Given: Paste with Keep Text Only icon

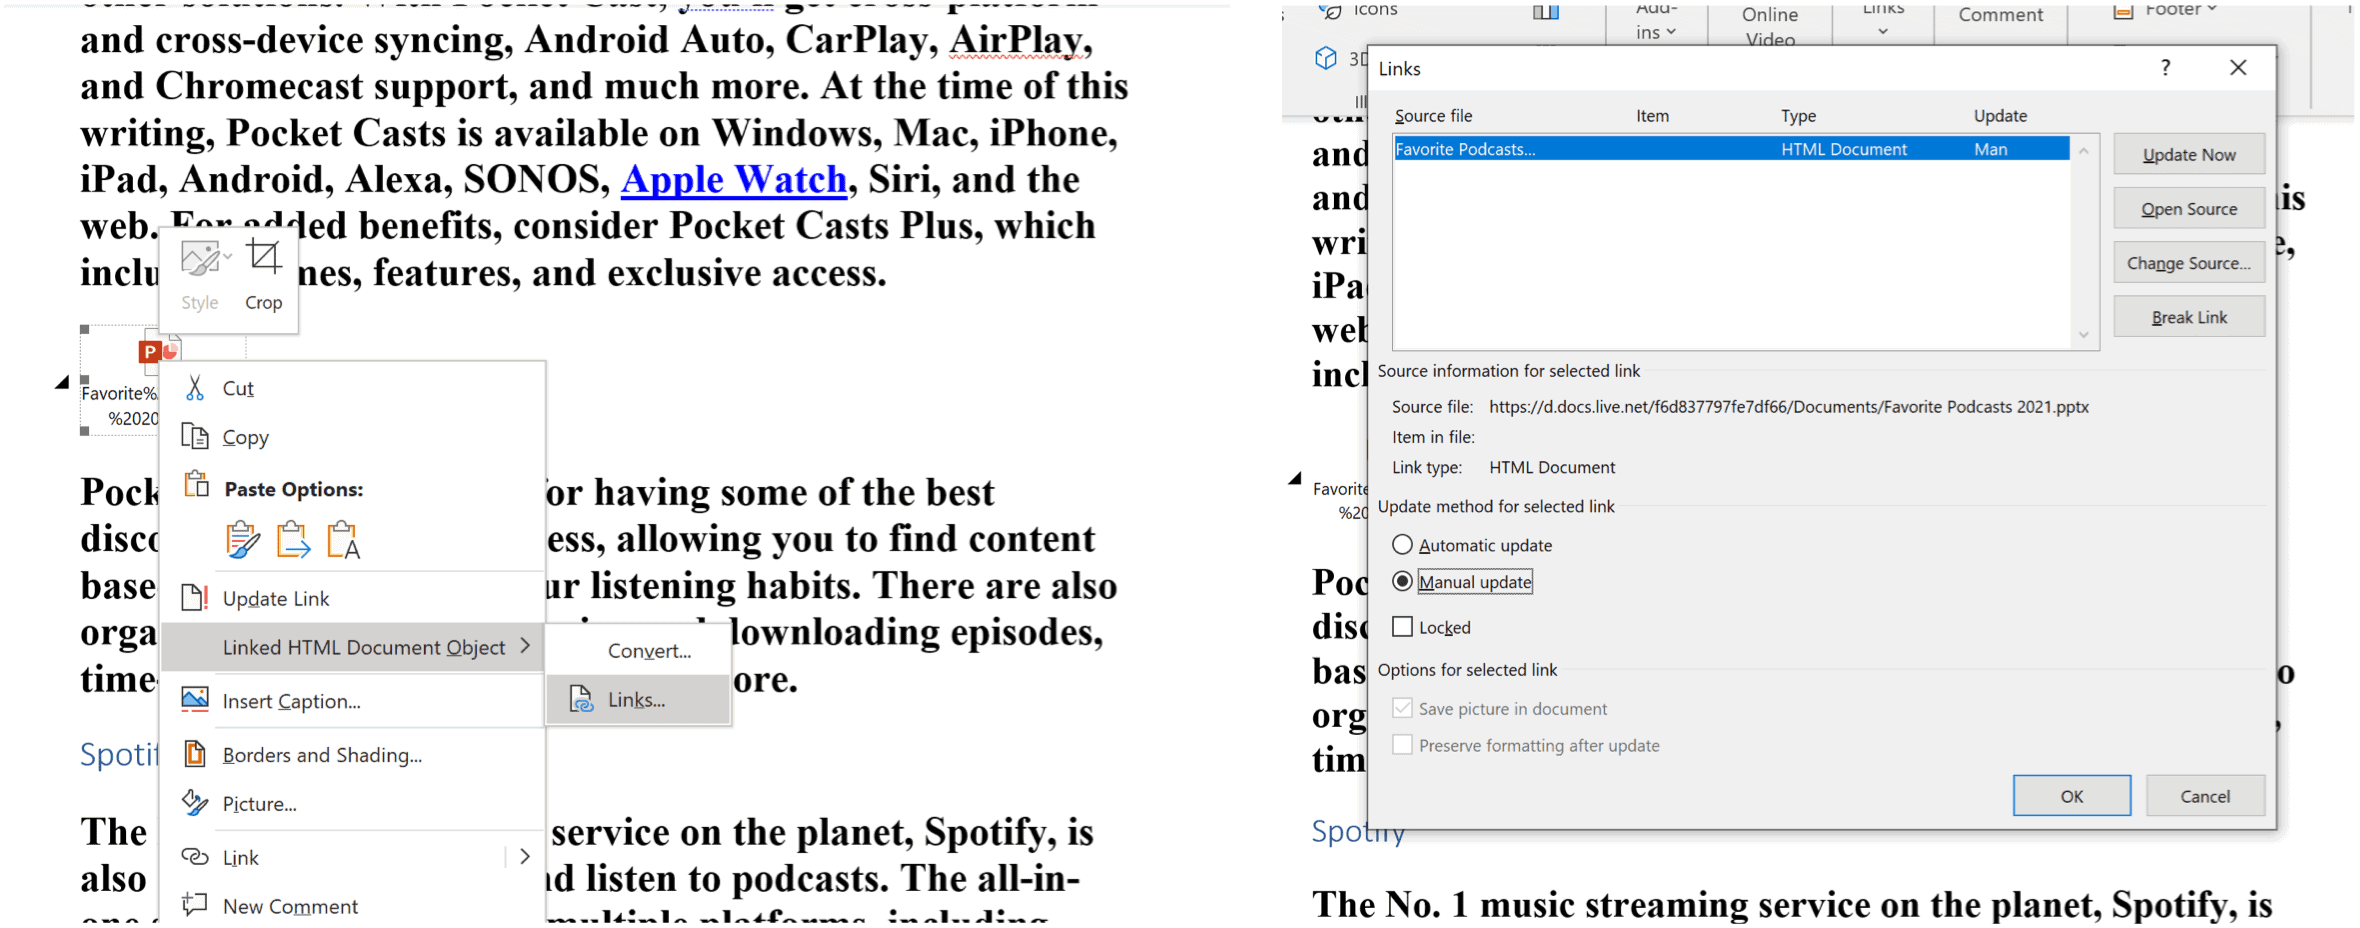Looking at the screenshot, I should (343, 540).
